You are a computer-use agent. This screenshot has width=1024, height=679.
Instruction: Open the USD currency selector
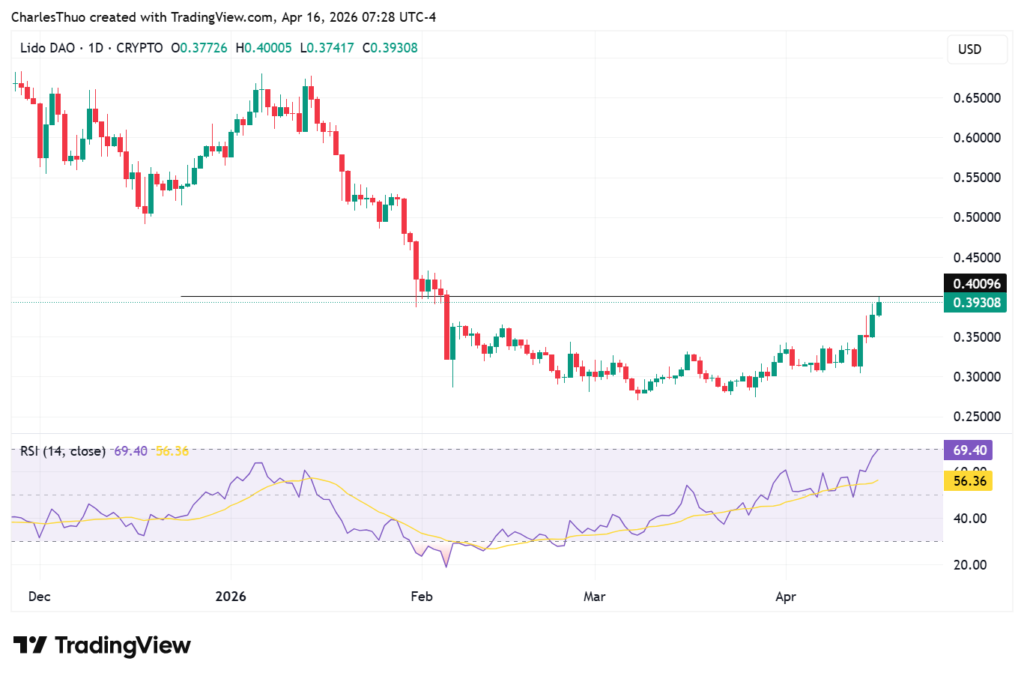click(976, 48)
